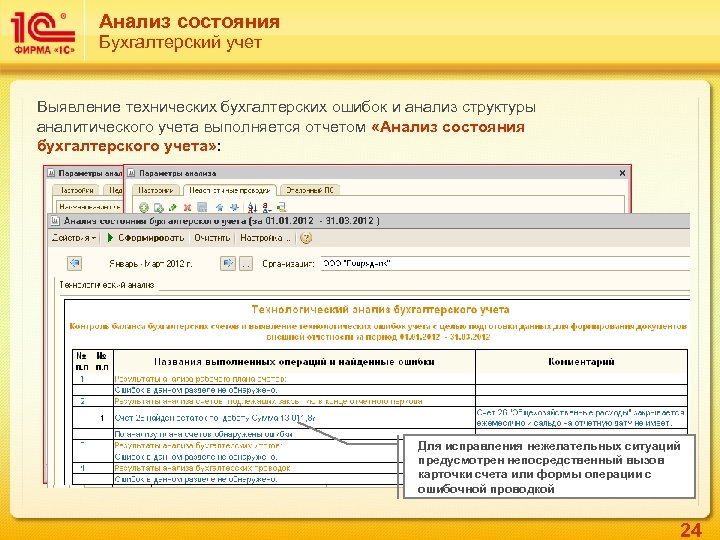The width and height of the screenshot is (720, 540).
Task: Click the input field in the left back window
Action: click(90, 207)
